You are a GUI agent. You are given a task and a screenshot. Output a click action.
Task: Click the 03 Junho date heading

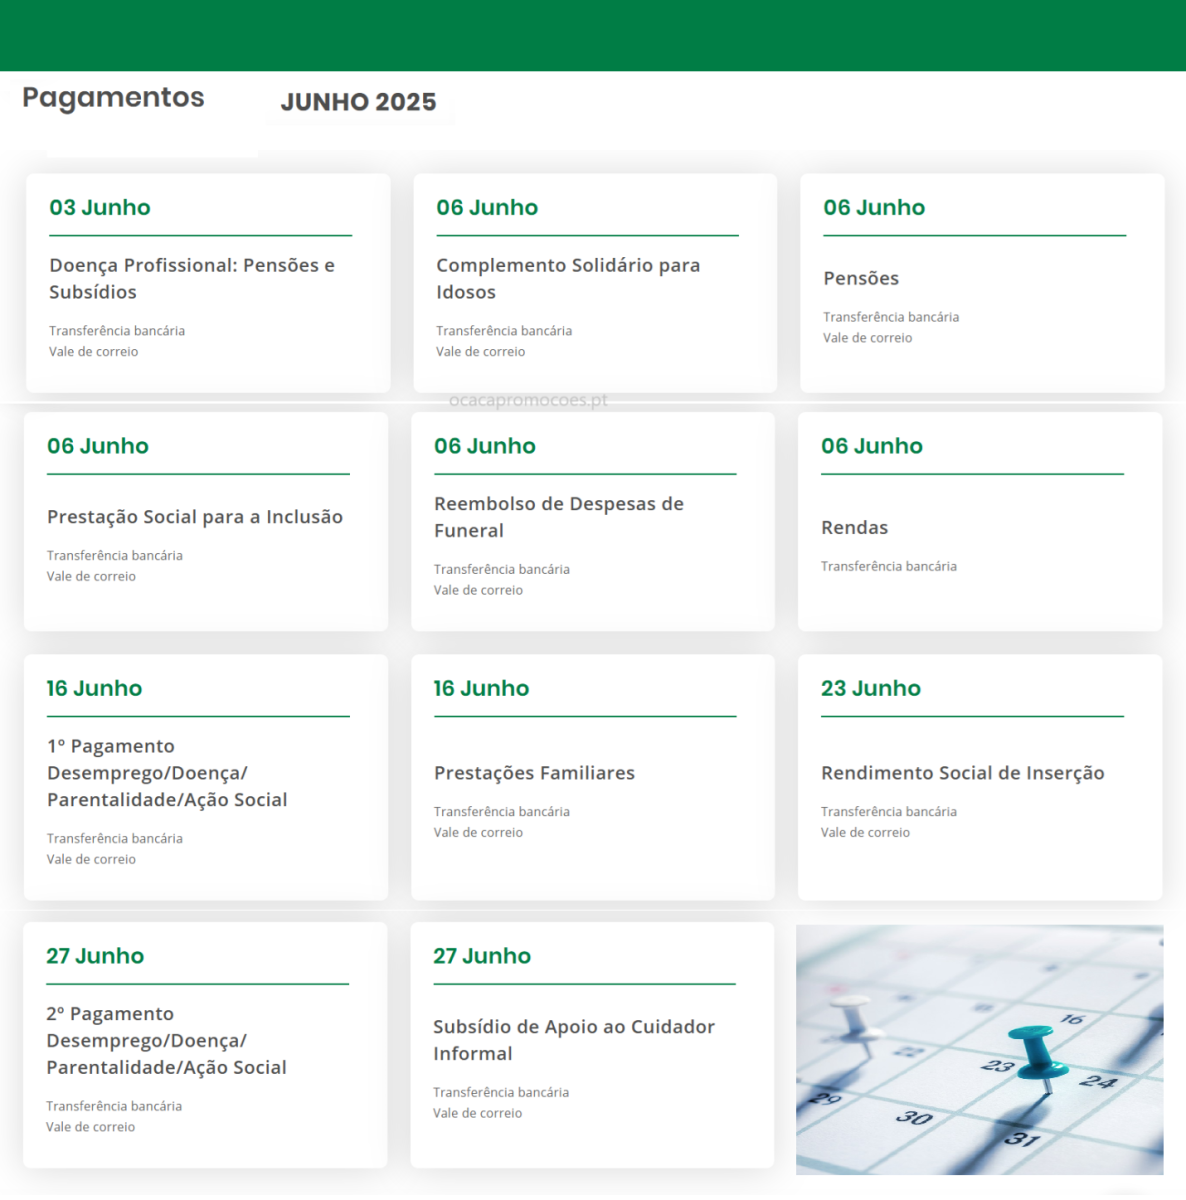click(100, 208)
